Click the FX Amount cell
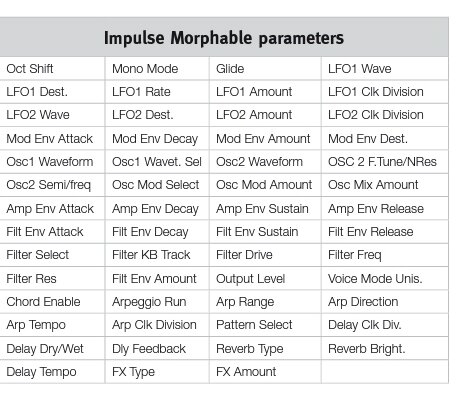This screenshot has height=399, width=465. coord(265,372)
